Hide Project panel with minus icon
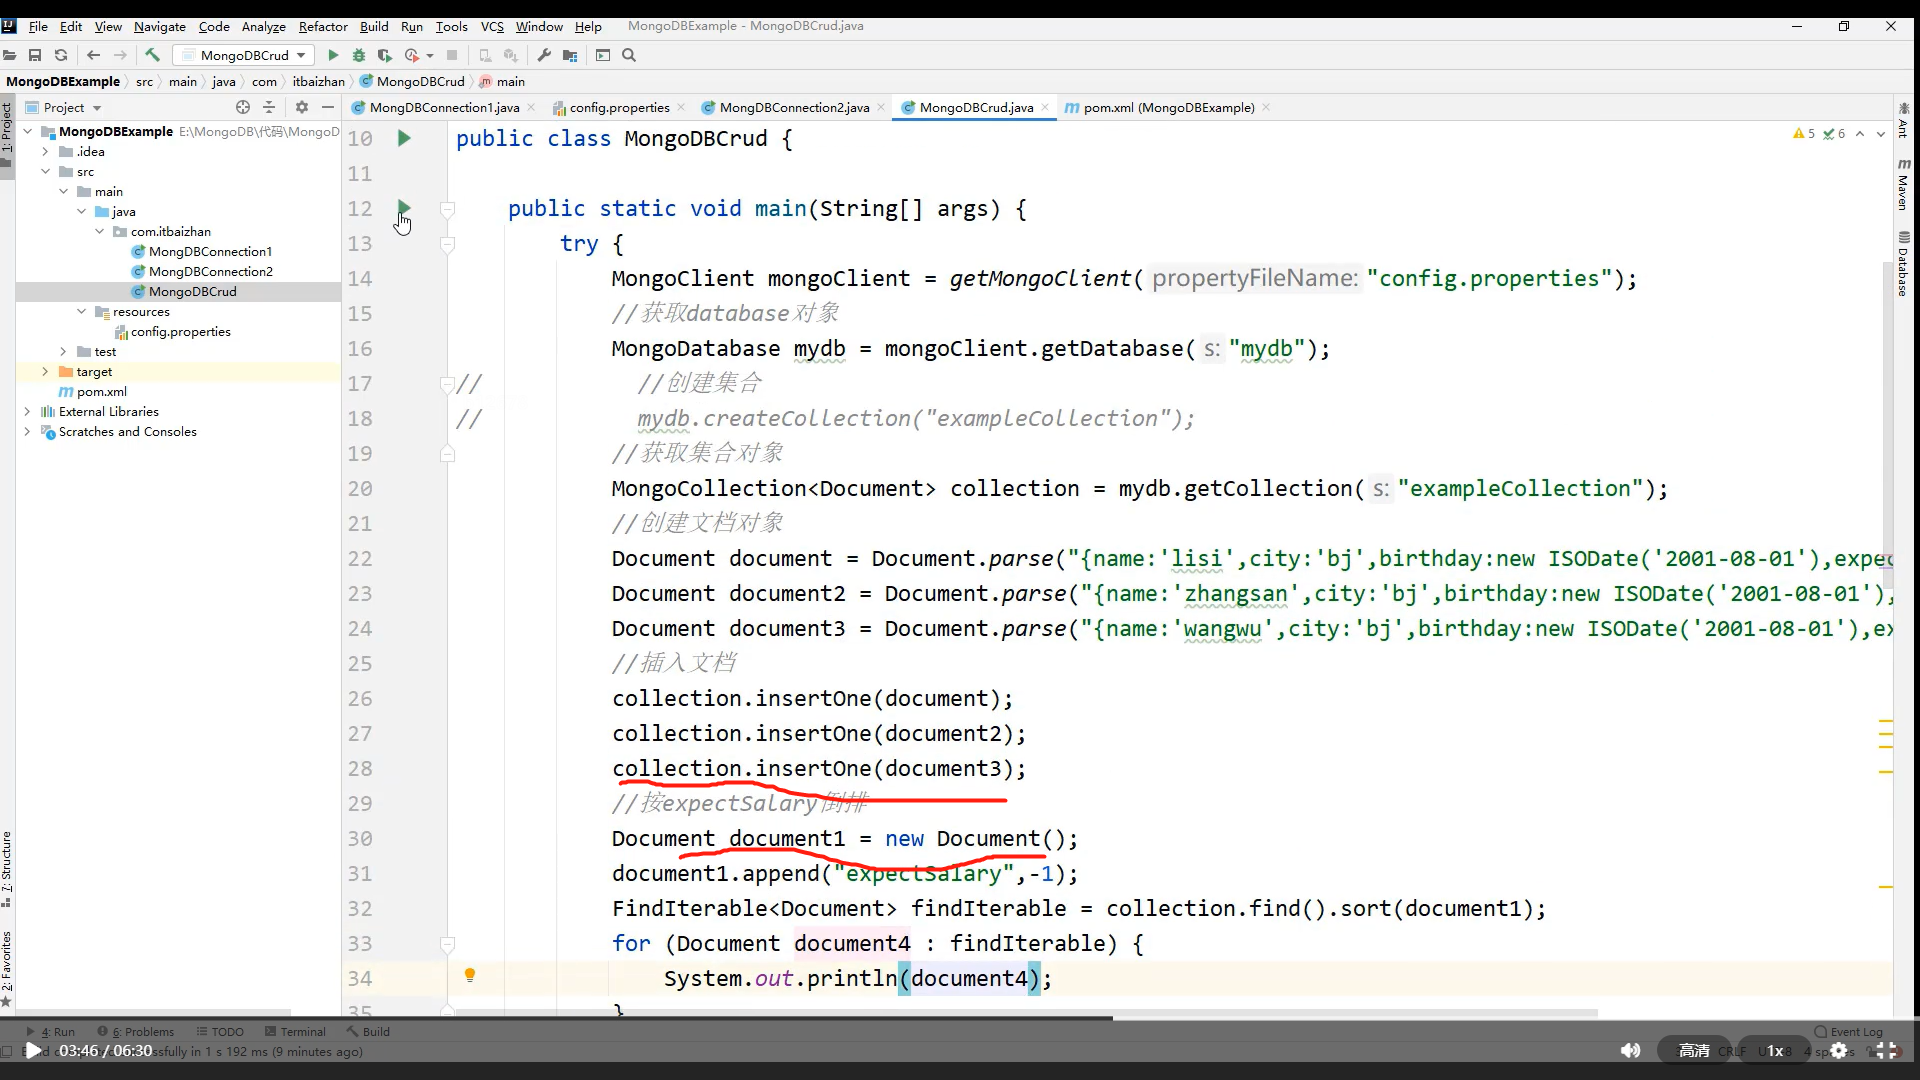This screenshot has width=1920, height=1080. [x=328, y=107]
